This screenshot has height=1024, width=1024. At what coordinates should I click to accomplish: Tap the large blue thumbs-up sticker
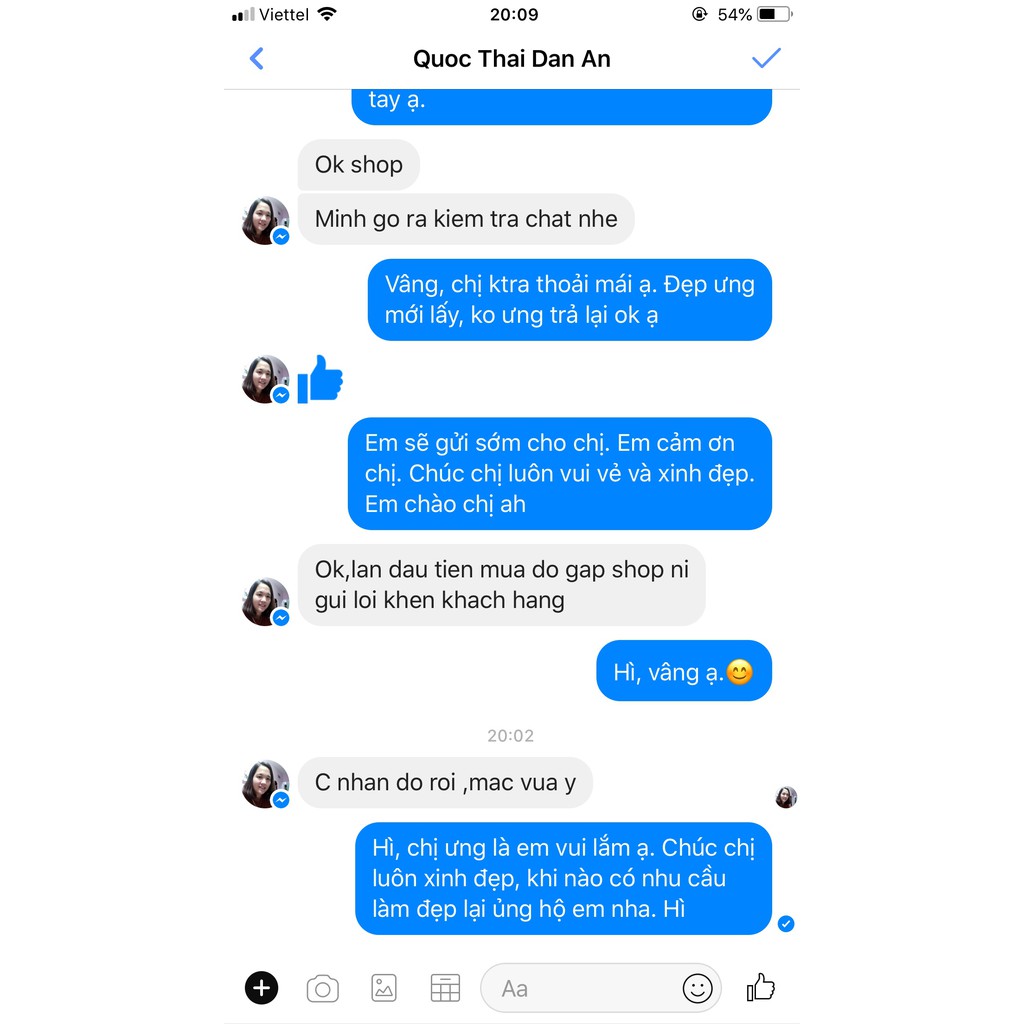click(x=320, y=379)
